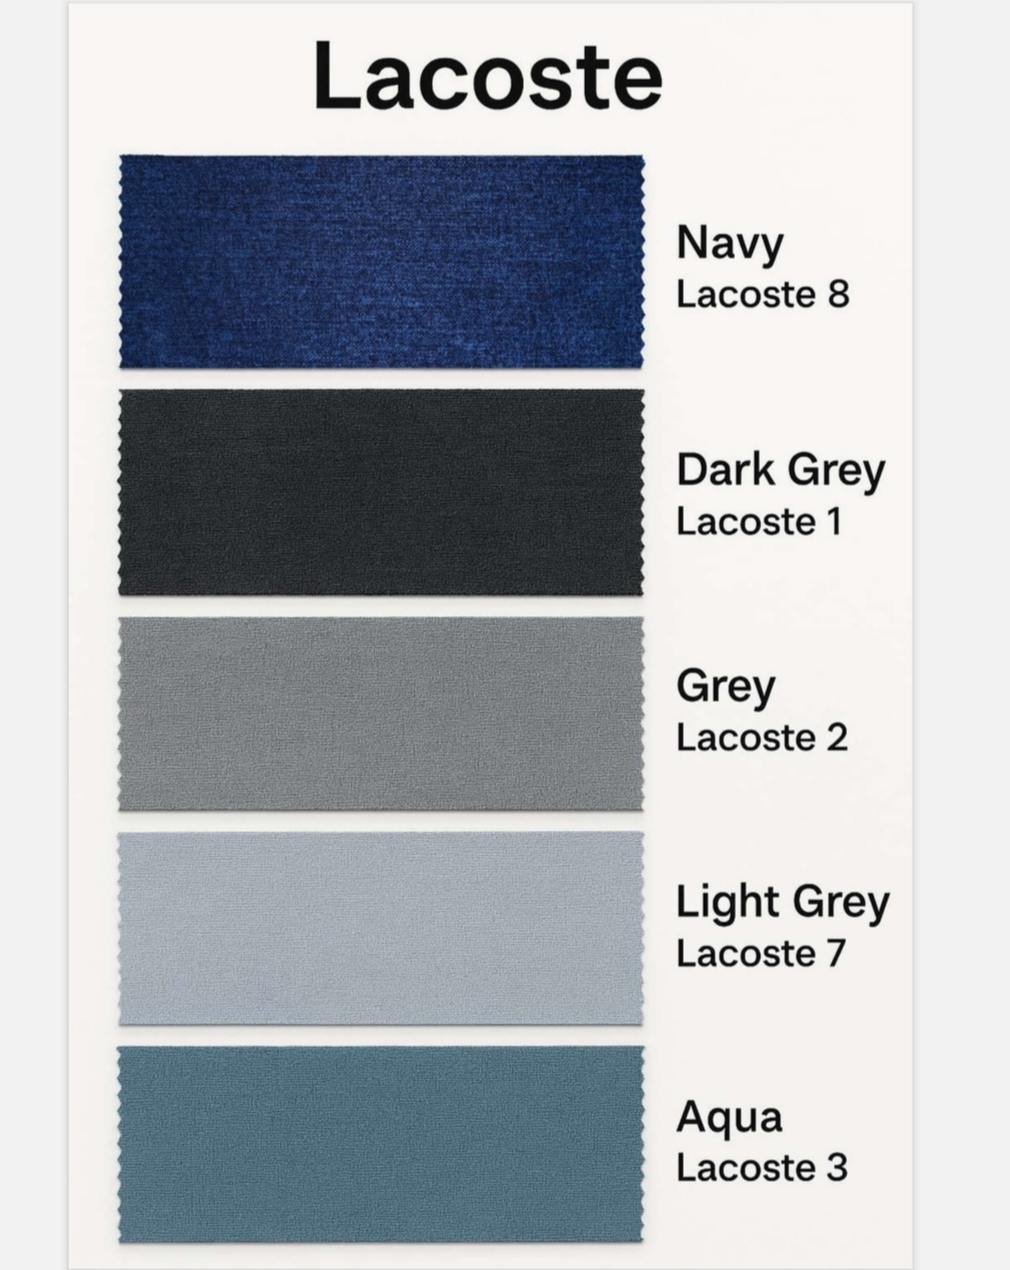Pick the Light Grey fabric swatch
Screen dimensions: 1010x1270
click(381, 928)
